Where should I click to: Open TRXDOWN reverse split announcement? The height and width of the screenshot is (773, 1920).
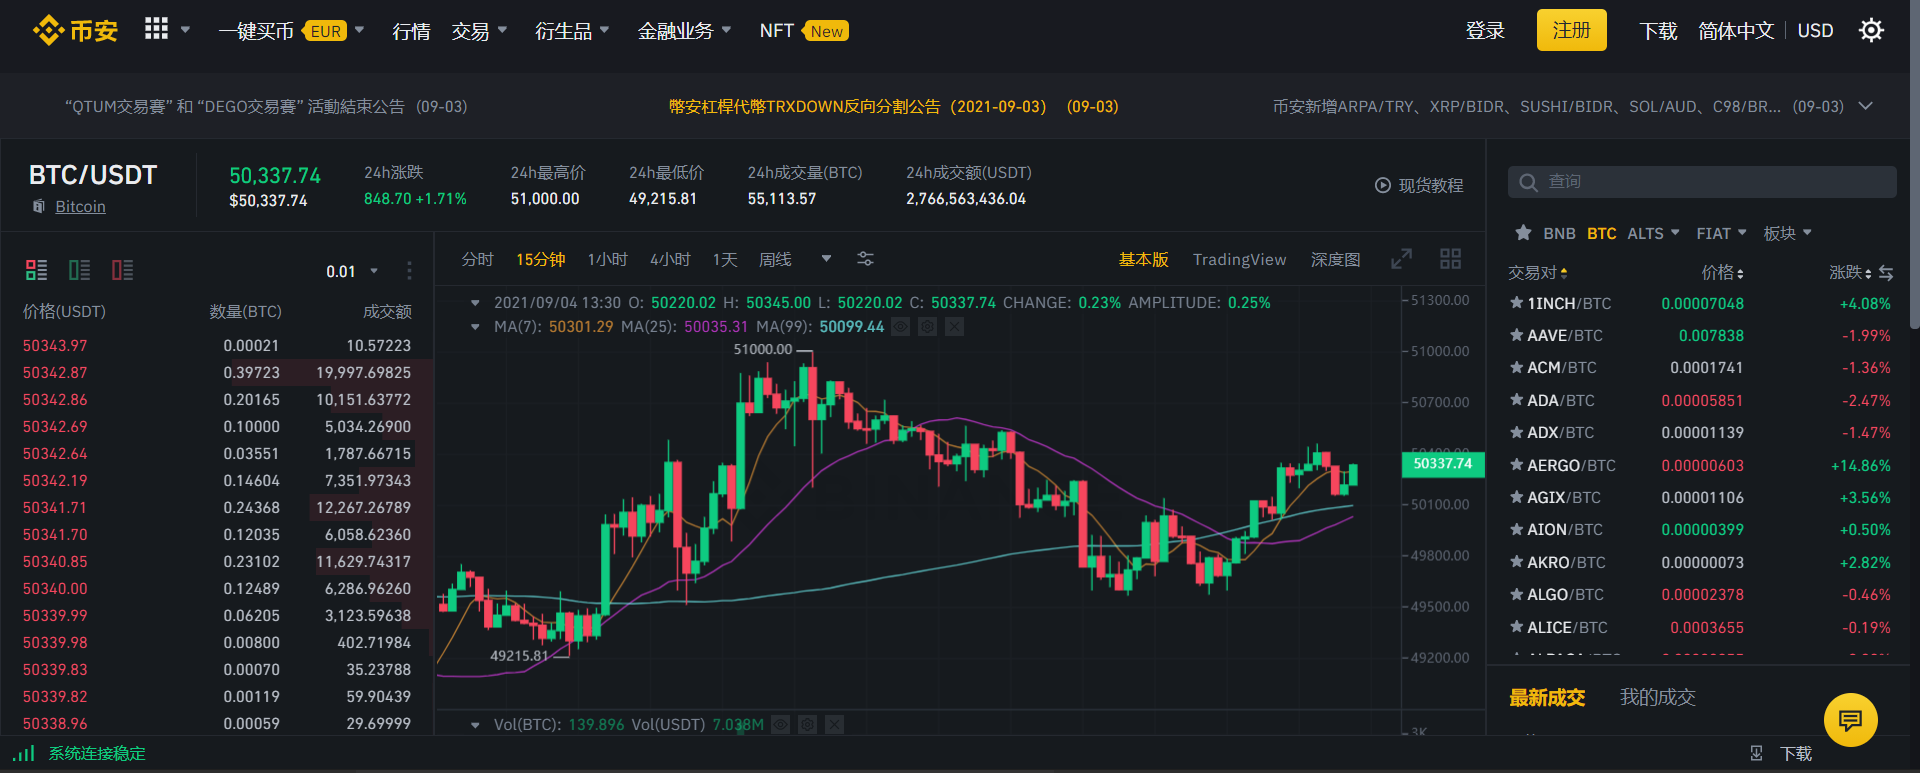pos(893,106)
